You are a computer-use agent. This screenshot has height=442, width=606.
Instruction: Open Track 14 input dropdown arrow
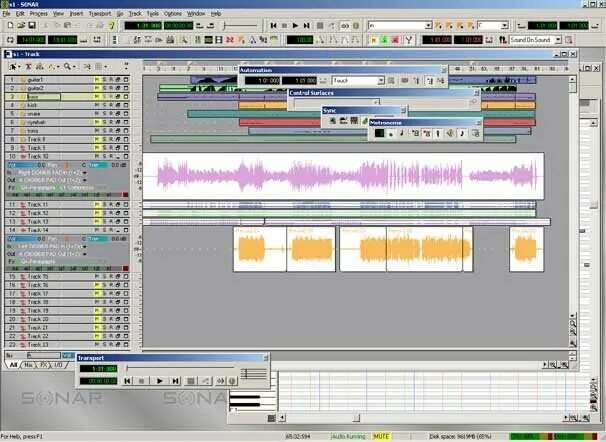(84, 246)
